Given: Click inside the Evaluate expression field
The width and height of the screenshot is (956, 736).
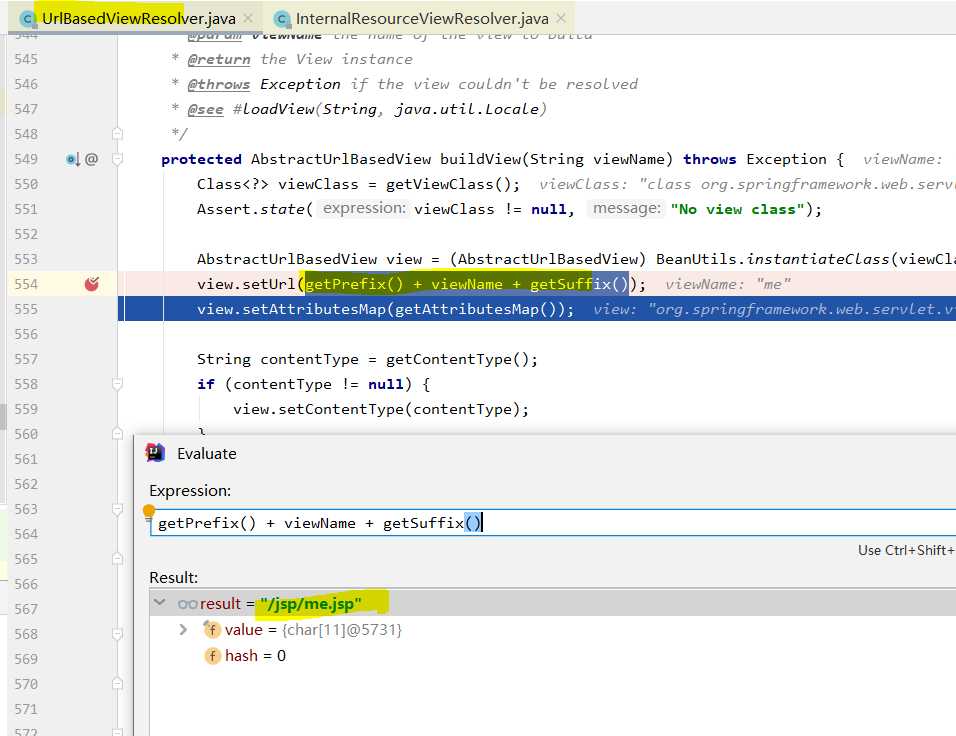Looking at the screenshot, I should 552,523.
